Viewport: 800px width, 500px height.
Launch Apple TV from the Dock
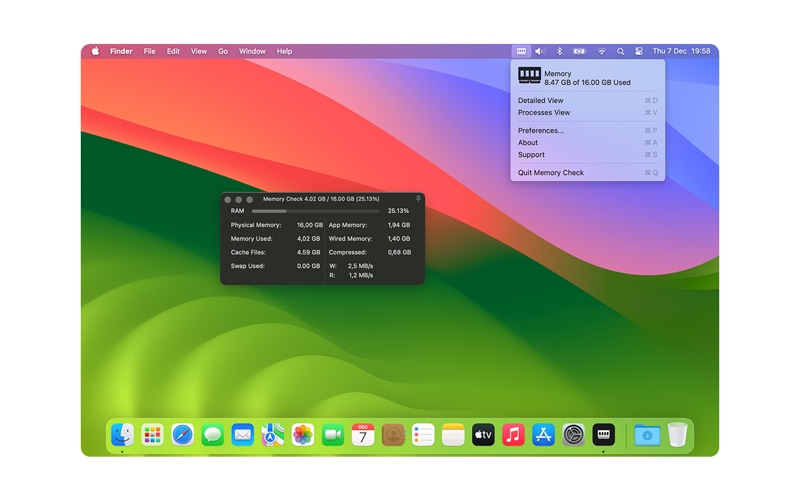click(x=483, y=435)
